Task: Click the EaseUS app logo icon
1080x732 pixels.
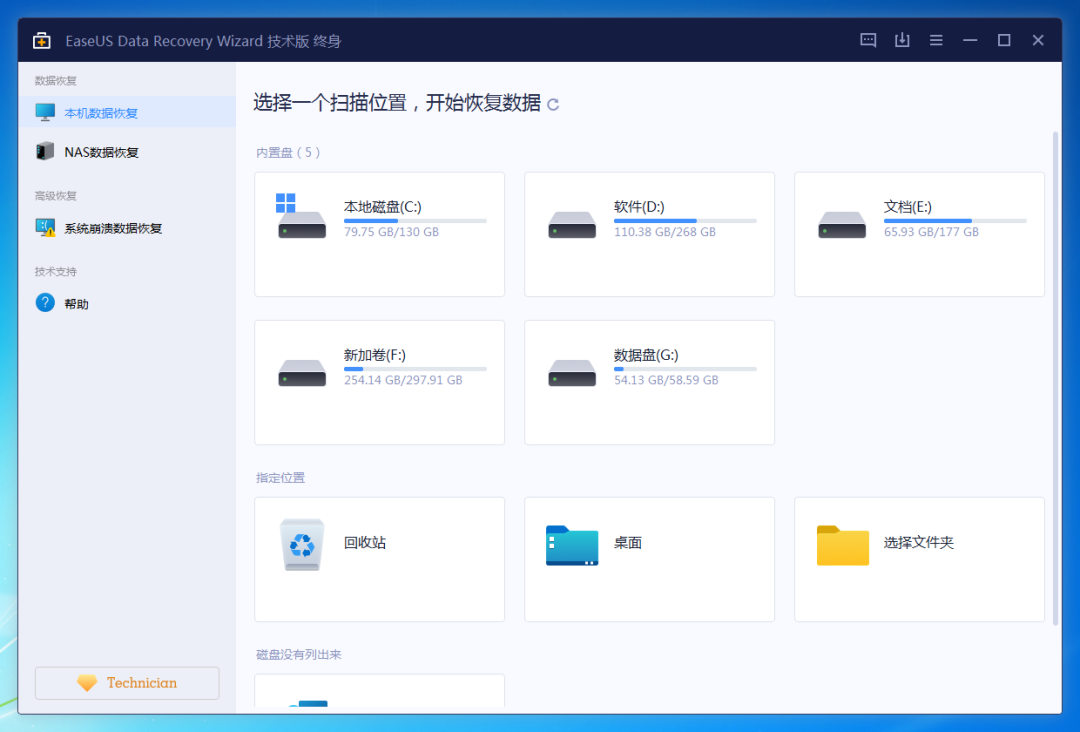Action: point(42,41)
